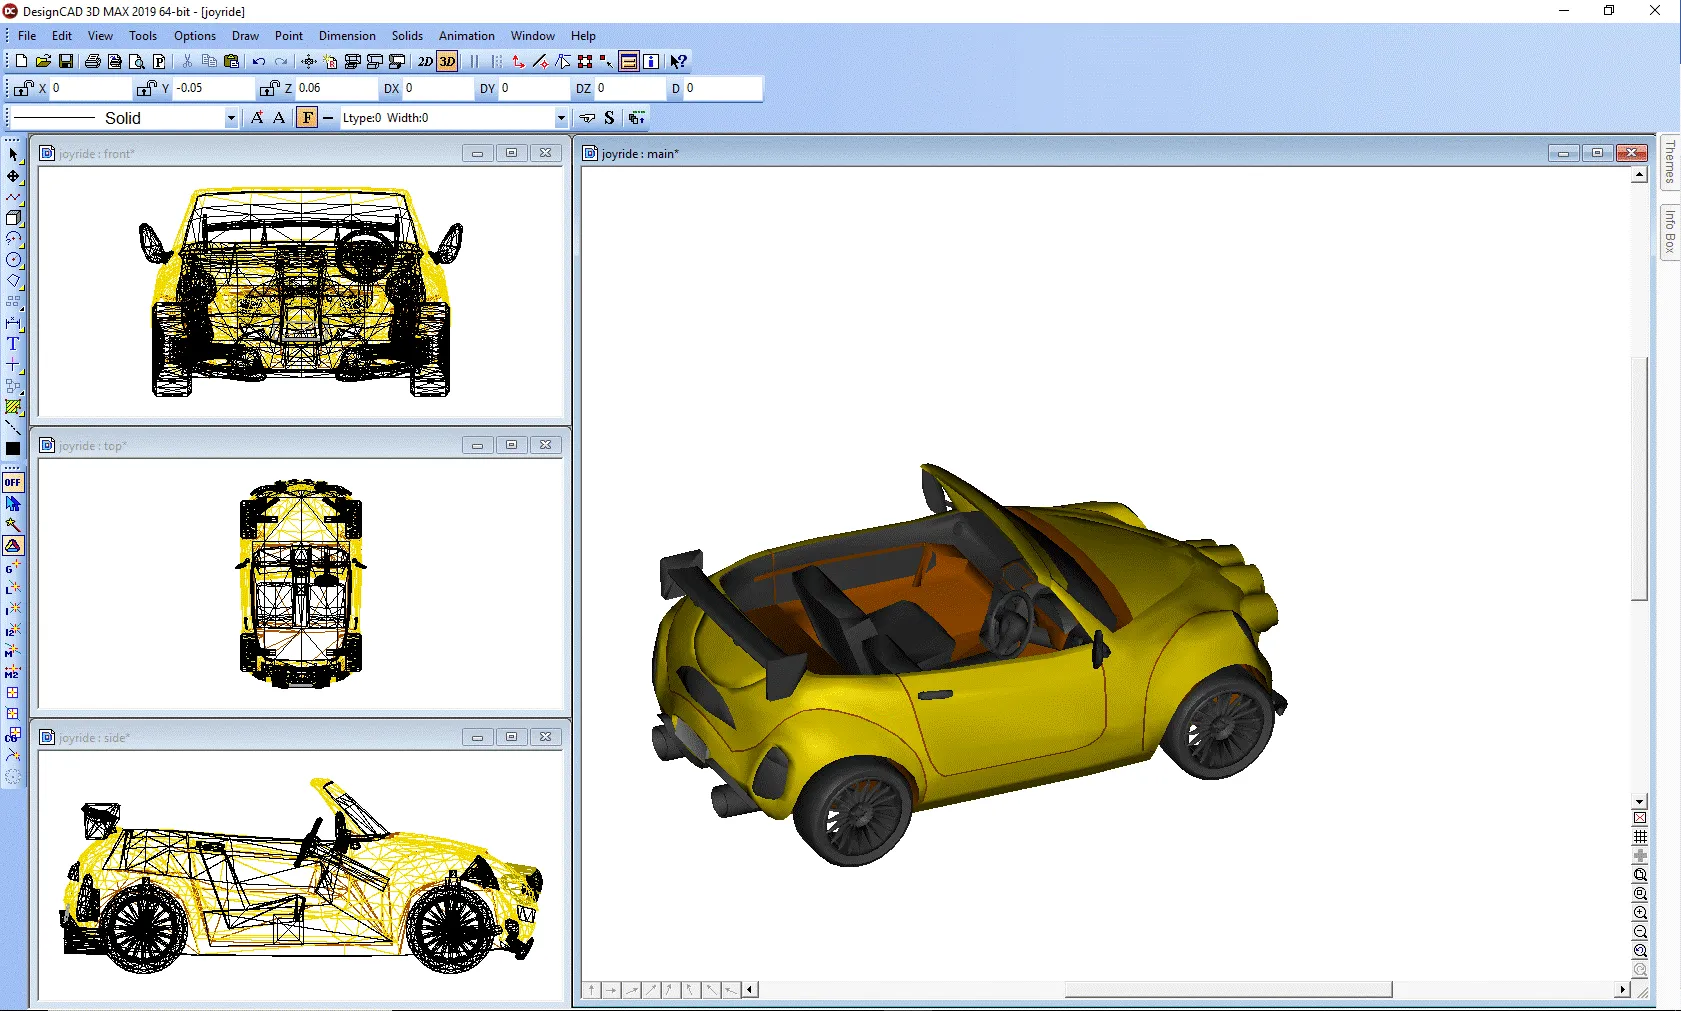Toggle the 3D mode button
The width and height of the screenshot is (1681, 1011).
[447, 62]
